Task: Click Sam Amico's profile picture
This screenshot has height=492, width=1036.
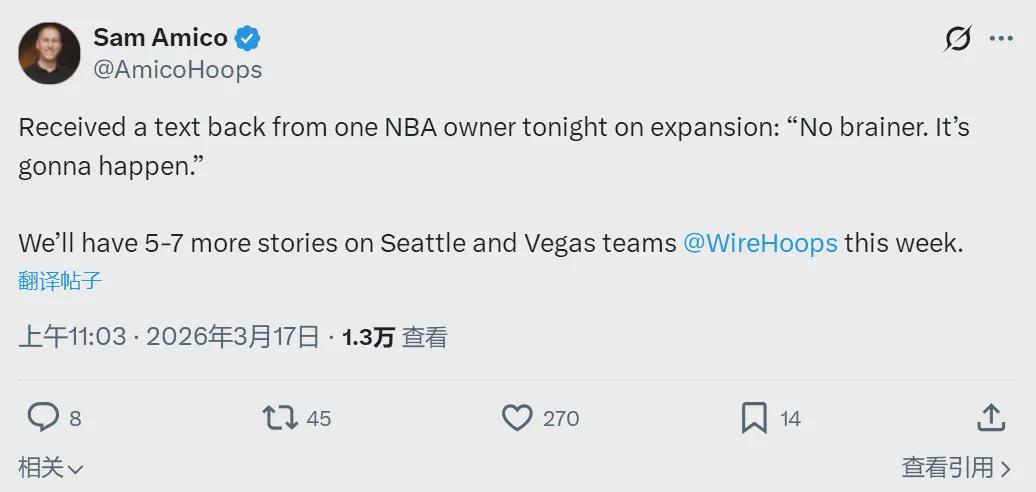Action: click(49, 53)
